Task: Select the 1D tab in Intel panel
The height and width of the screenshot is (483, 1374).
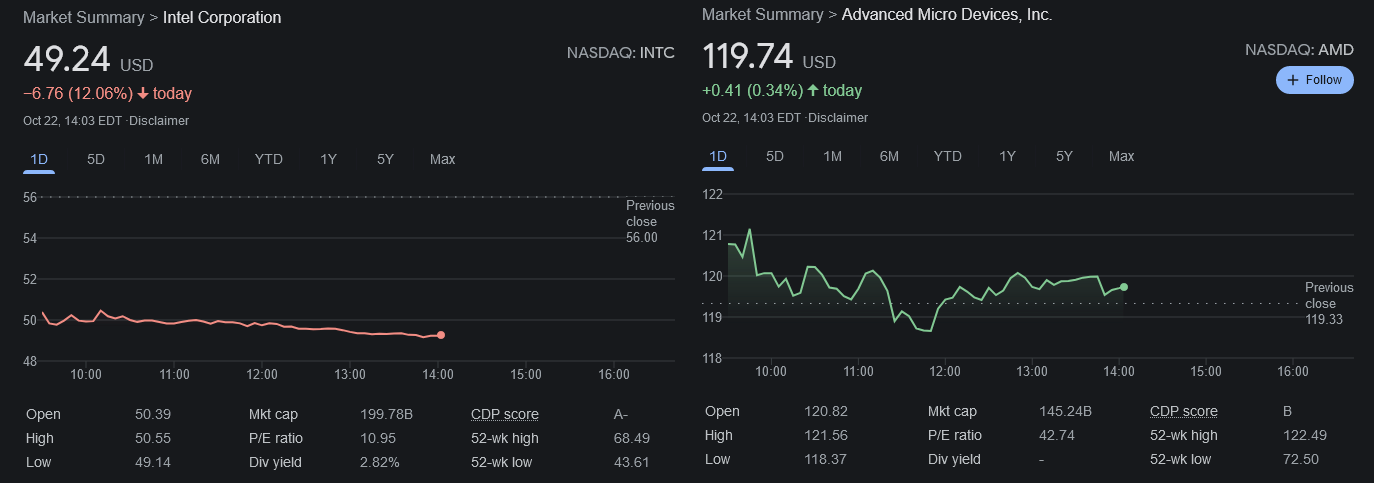Action: click(x=39, y=159)
